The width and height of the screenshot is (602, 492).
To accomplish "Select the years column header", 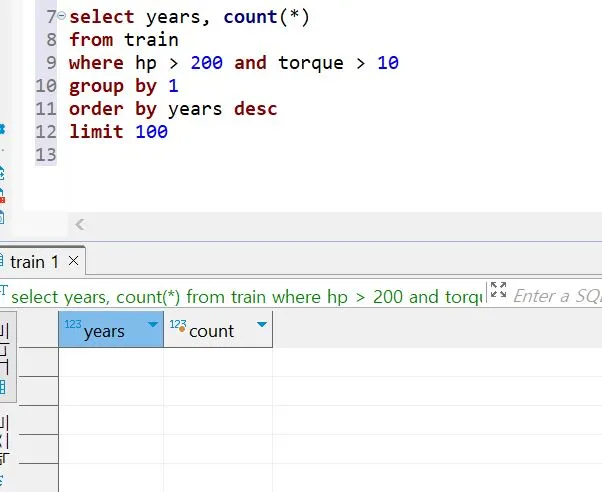I will 111,330.
